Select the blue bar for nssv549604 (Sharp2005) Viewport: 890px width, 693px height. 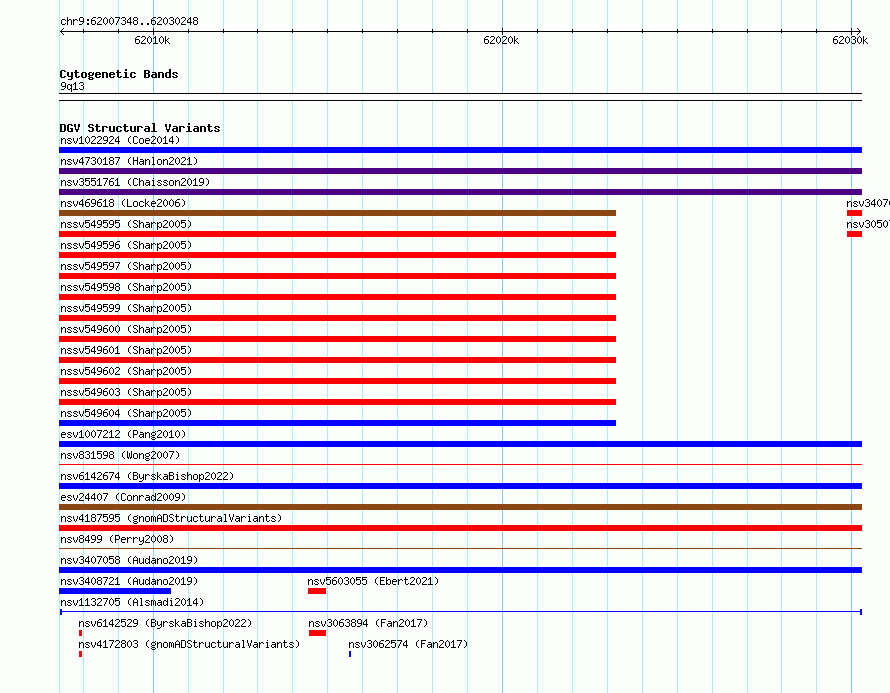[338, 423]
